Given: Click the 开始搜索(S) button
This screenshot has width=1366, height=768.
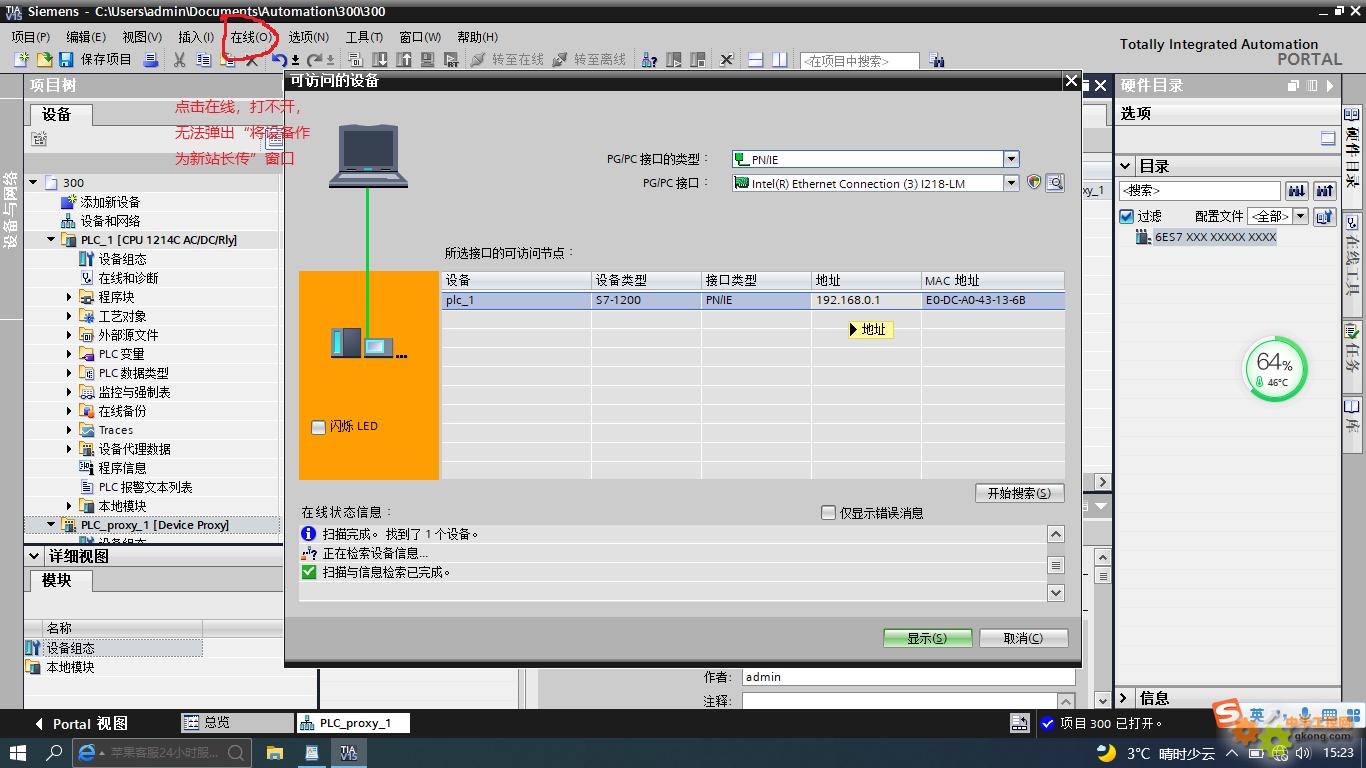Looking at the screenshot, I should [x=1019, y=493].
